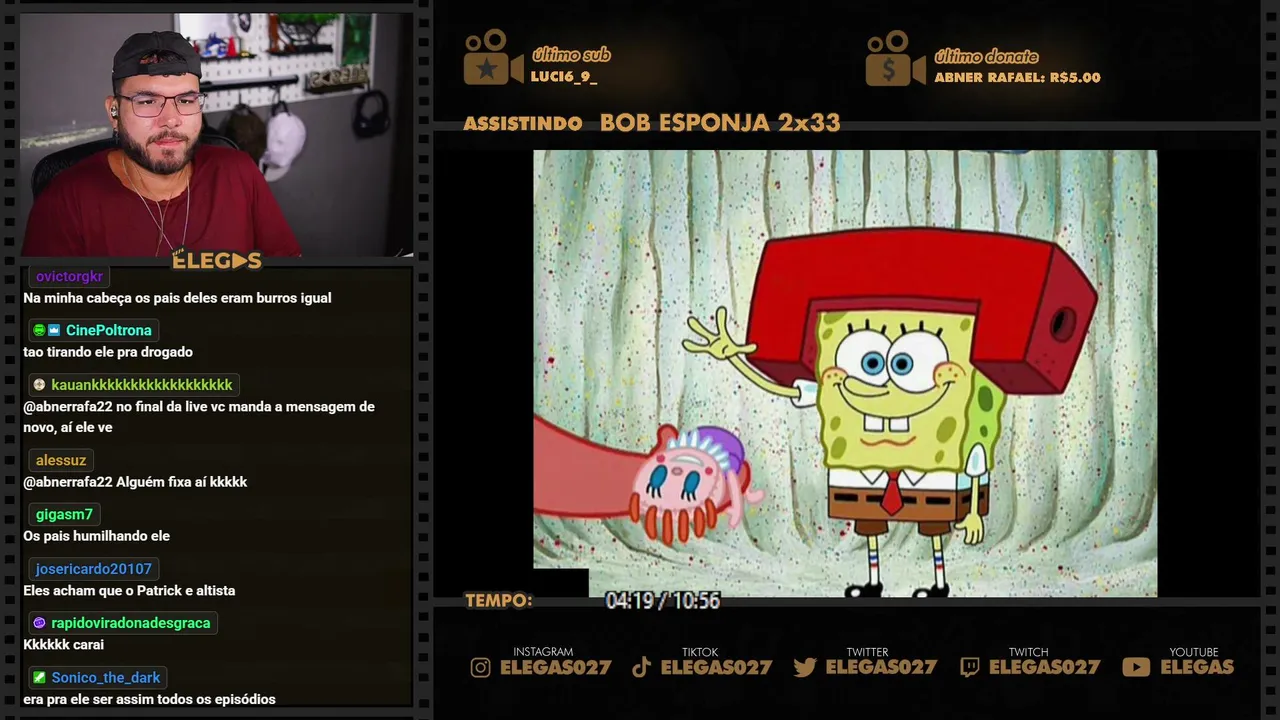Click the TEMPO: label
Image resolution: width=1280 pixels, height=720 pixels.
(498, 601)
